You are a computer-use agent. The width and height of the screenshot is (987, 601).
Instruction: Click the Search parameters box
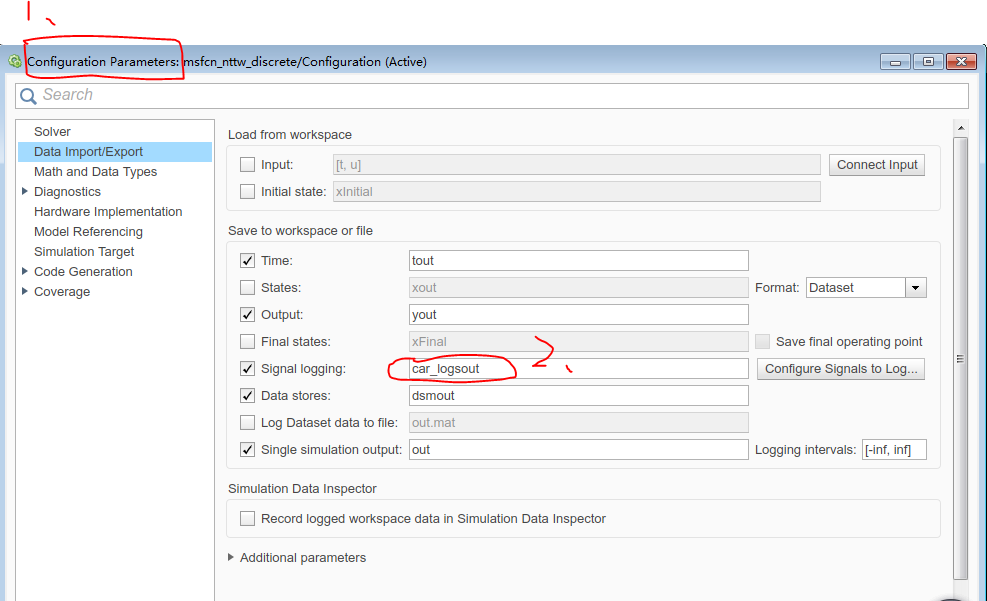point(500,95)
